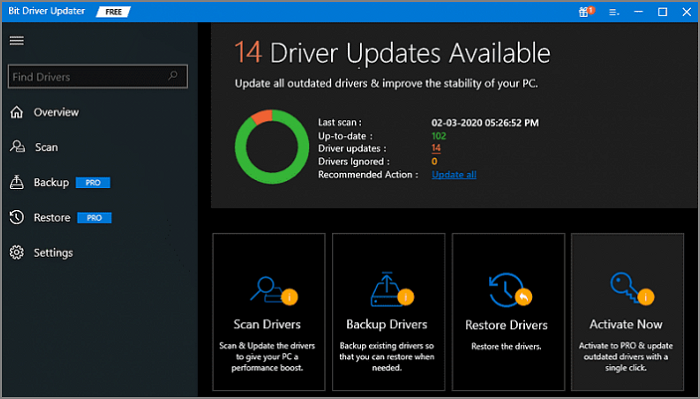This screenshot has height=399, width=700.
Task: Click into the Find Drivers search field
Action: coord(98,76)
